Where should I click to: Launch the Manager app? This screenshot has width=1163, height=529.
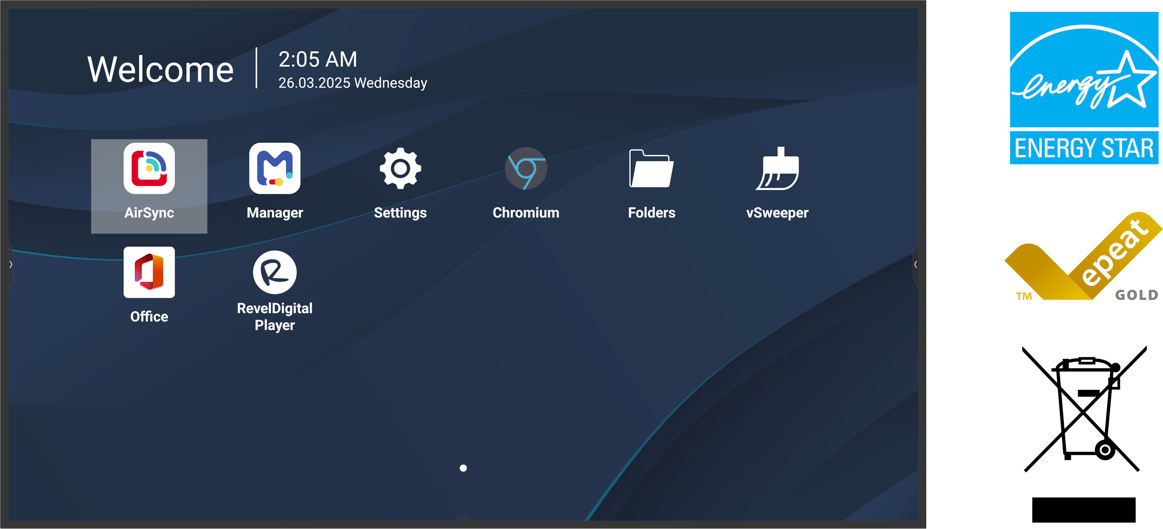coord(274,170)
